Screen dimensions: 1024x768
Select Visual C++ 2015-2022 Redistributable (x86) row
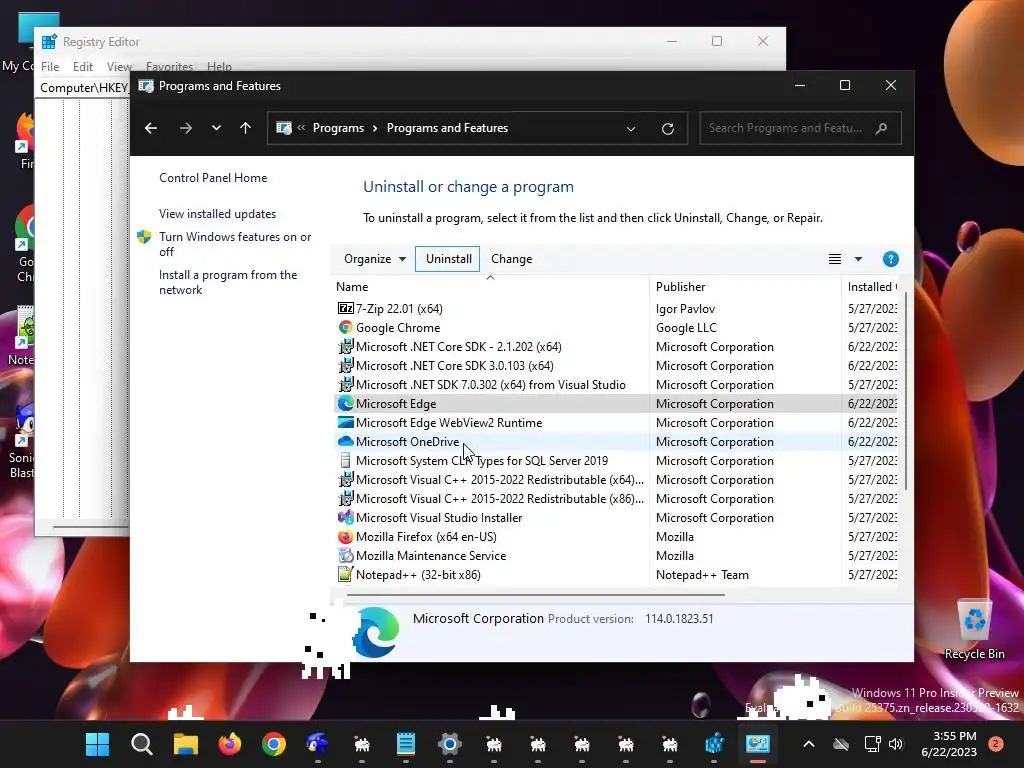click(500, 498)
